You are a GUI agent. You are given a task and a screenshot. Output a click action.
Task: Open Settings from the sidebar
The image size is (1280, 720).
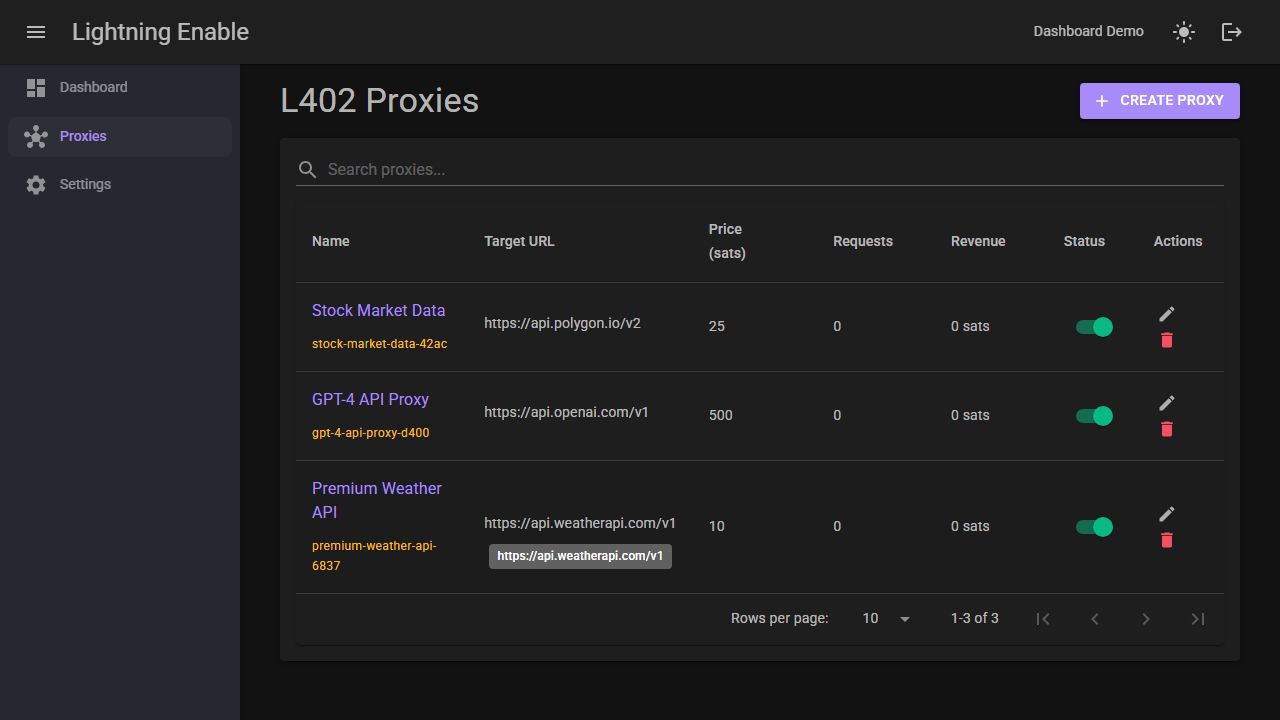coord(85,184)
